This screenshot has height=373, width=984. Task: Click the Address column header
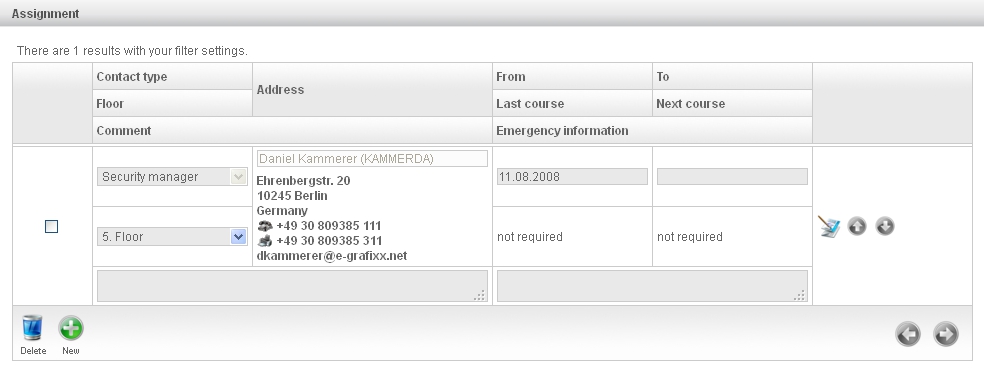(281, 90)
